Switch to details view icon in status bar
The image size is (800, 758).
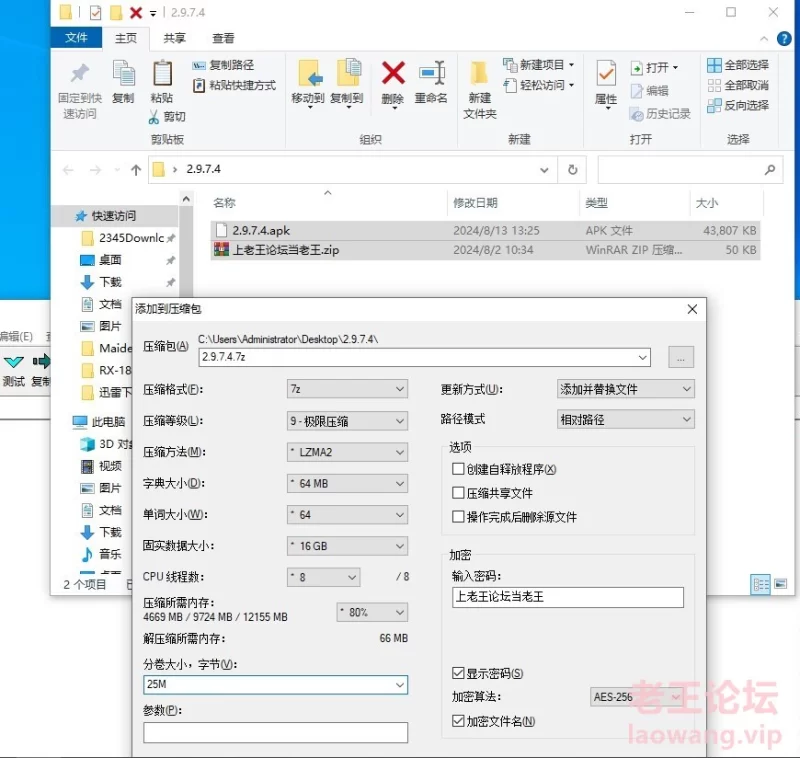pos(760,585)
